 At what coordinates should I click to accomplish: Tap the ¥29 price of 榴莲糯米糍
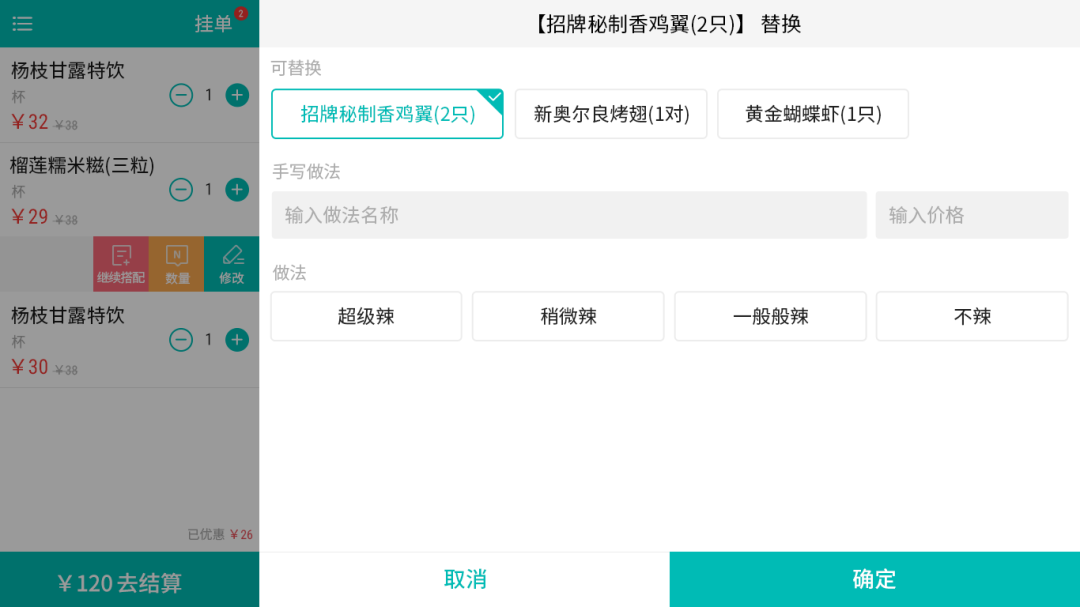click(30, 216)
